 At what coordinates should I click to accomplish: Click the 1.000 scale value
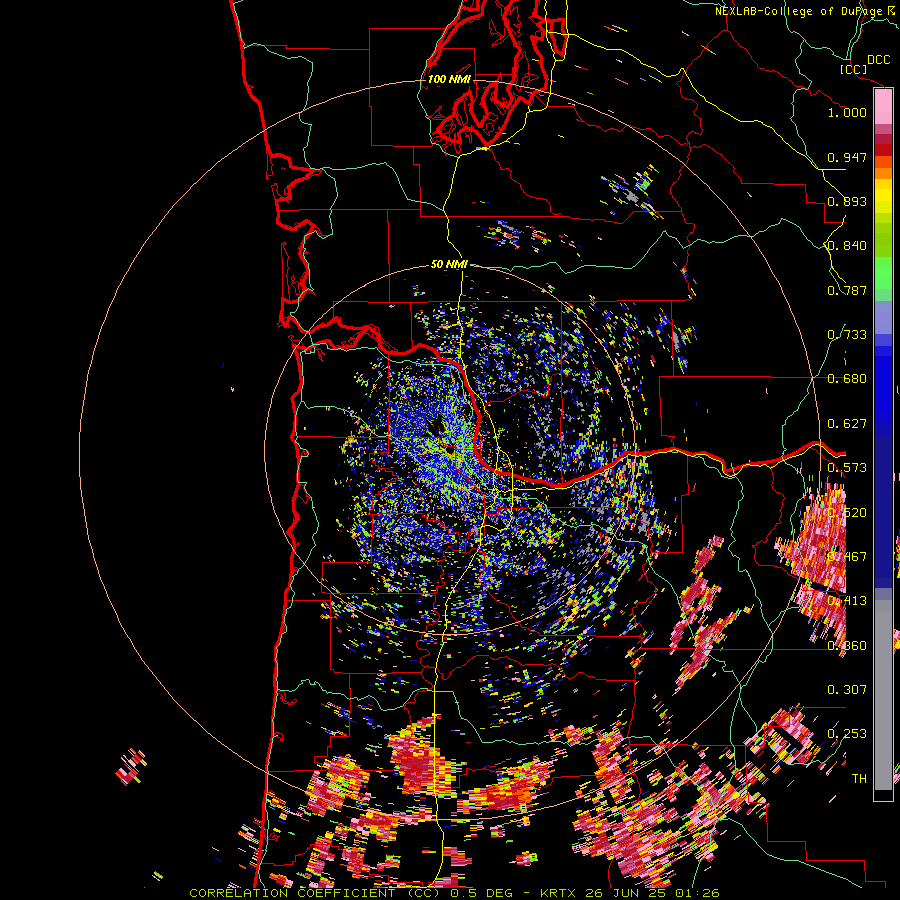tap(847, 112)
